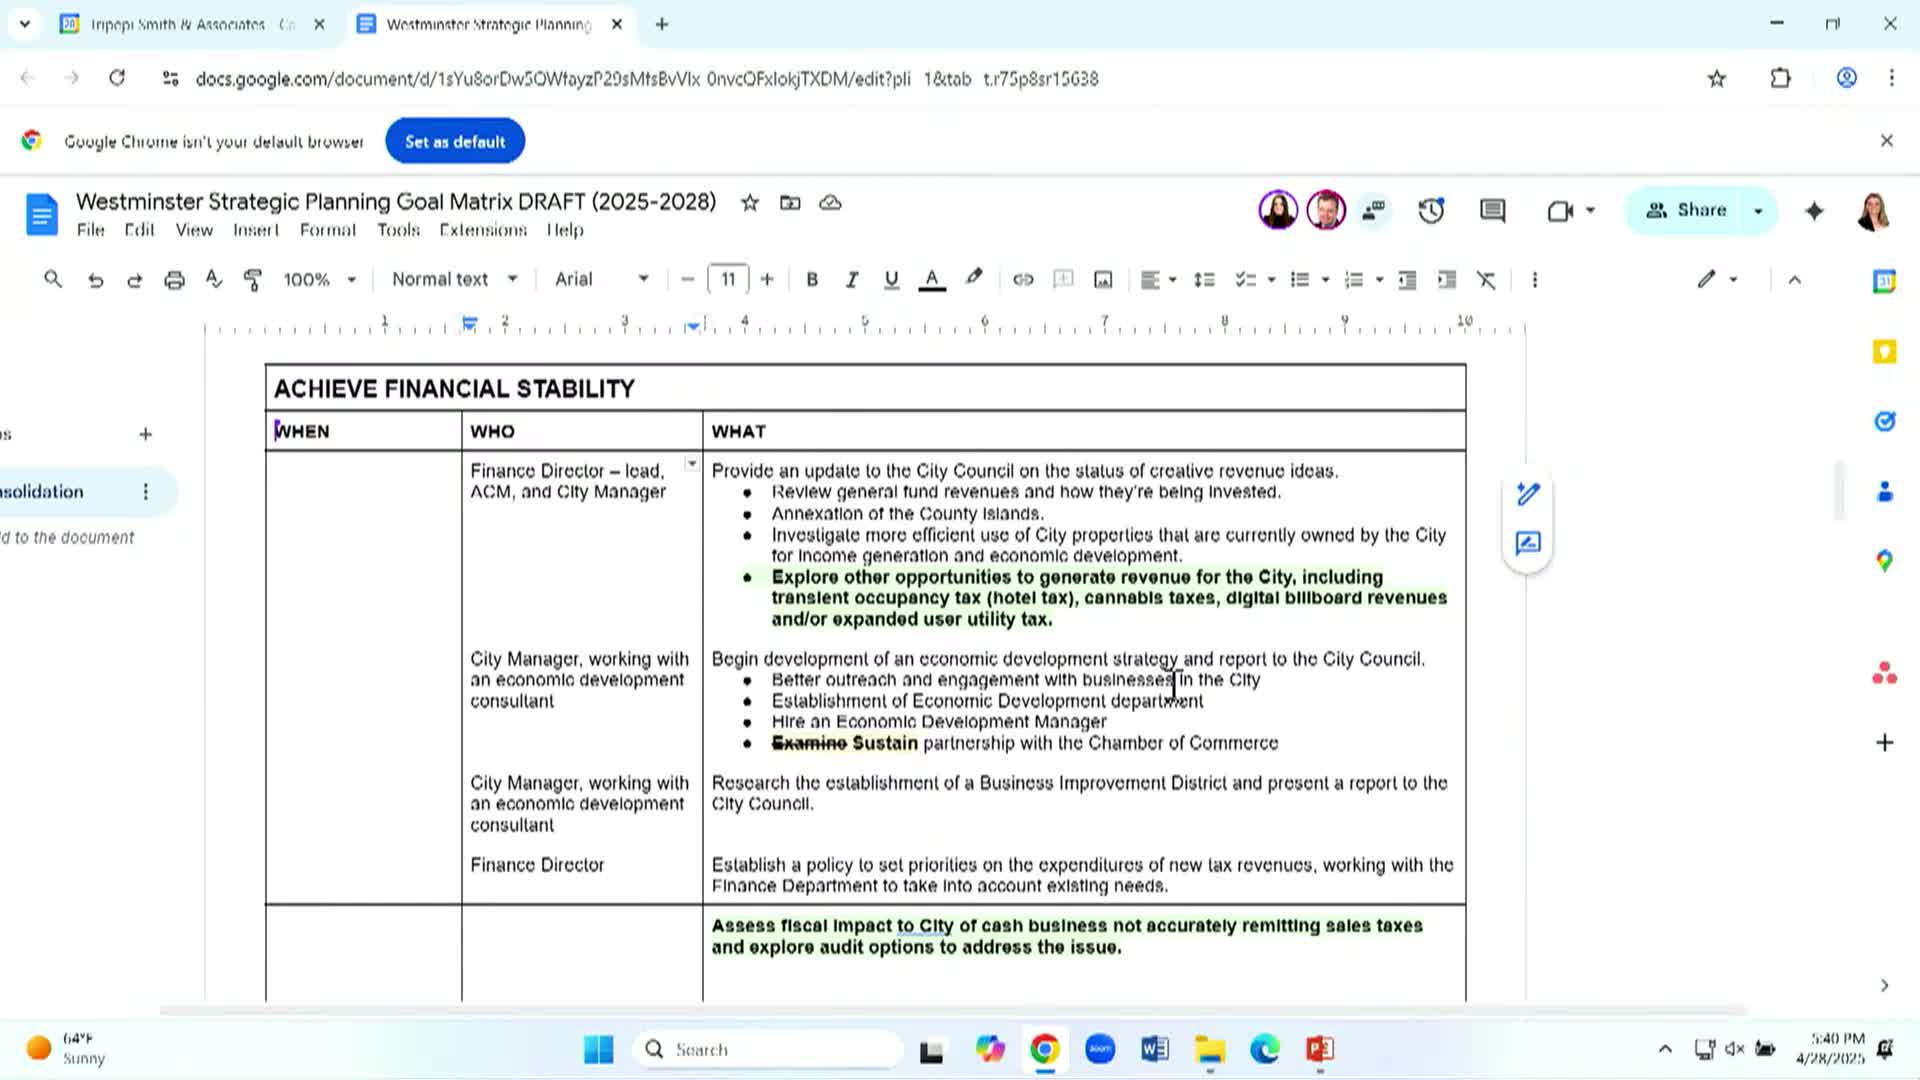Open the comments history icon

(x=1492, y=211)
